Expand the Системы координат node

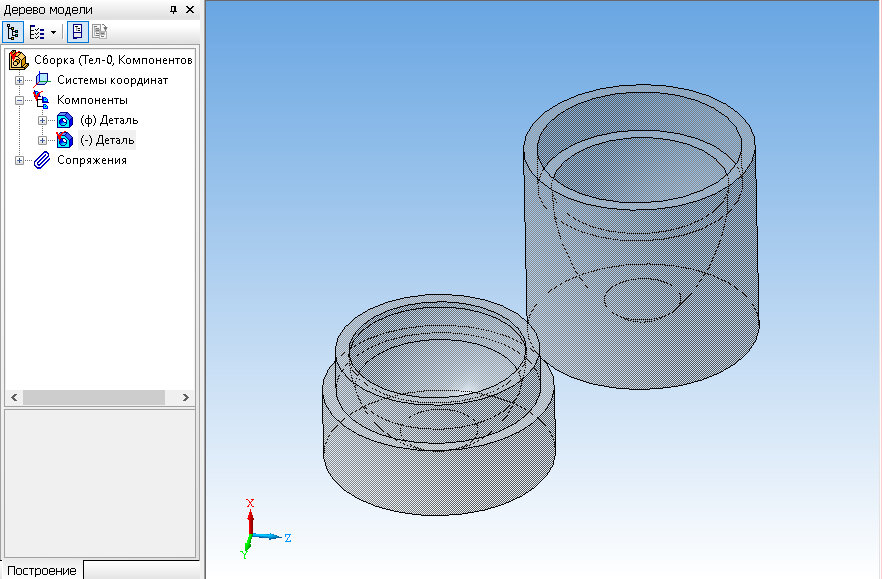click(19, 80)
